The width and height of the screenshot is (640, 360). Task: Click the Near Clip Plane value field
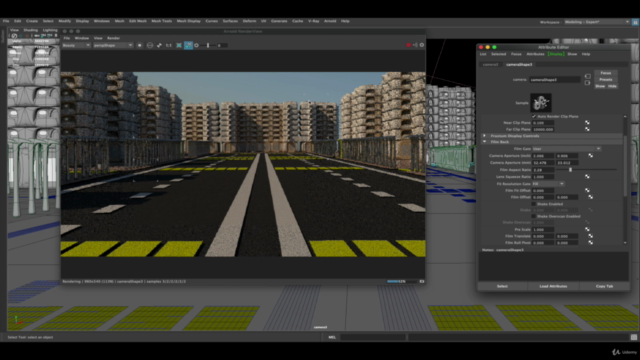(x=543, y=122)
